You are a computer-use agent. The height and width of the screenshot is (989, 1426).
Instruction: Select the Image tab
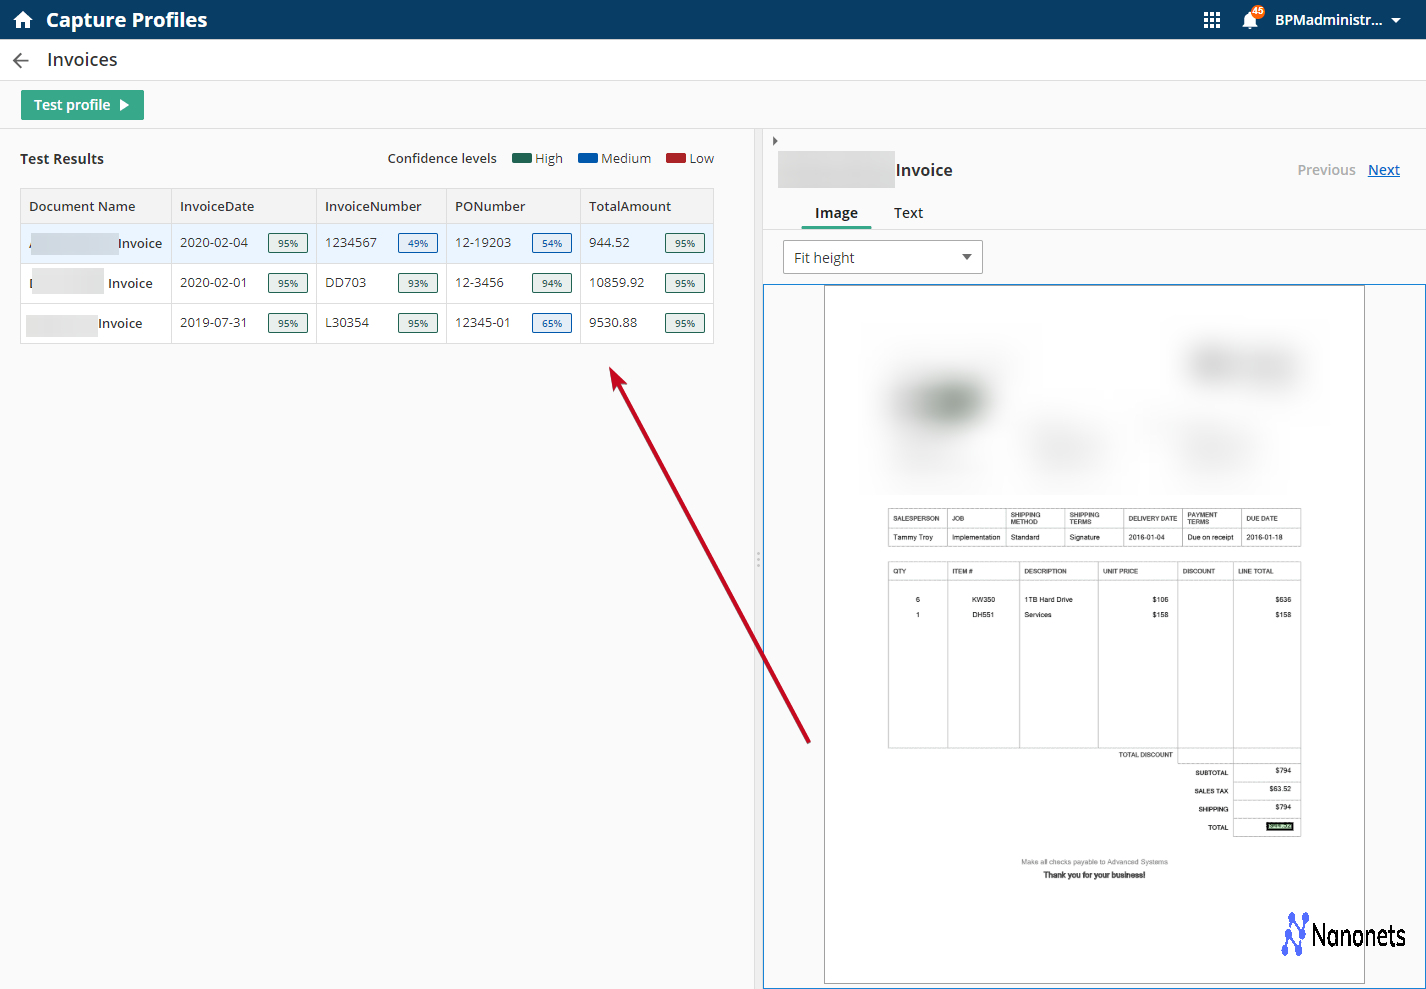click(x=836, y=213)
